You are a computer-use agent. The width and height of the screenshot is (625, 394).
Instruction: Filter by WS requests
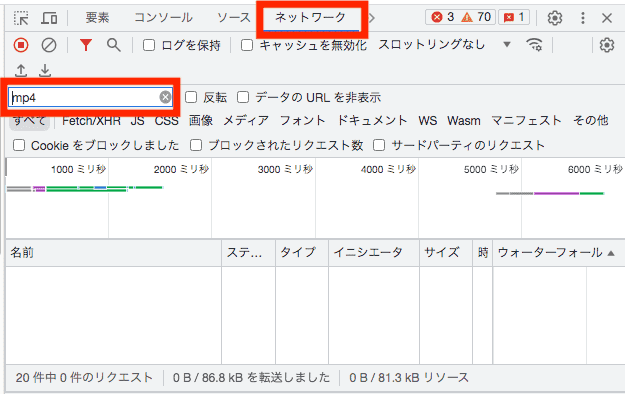pyautogui.click(x=428, y=120)
